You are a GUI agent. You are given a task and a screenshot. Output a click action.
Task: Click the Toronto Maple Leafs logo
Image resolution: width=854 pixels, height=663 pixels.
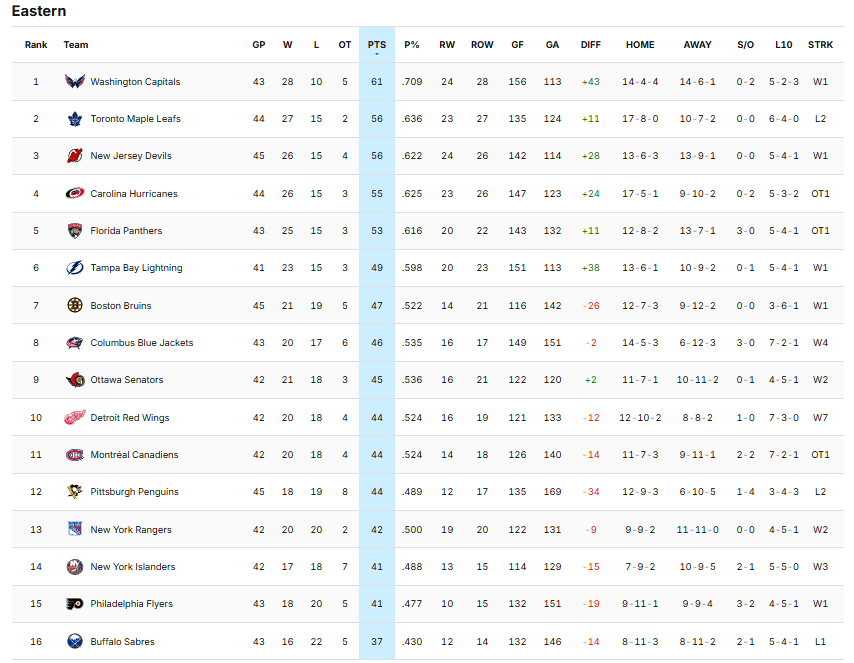tap(75, 119)
